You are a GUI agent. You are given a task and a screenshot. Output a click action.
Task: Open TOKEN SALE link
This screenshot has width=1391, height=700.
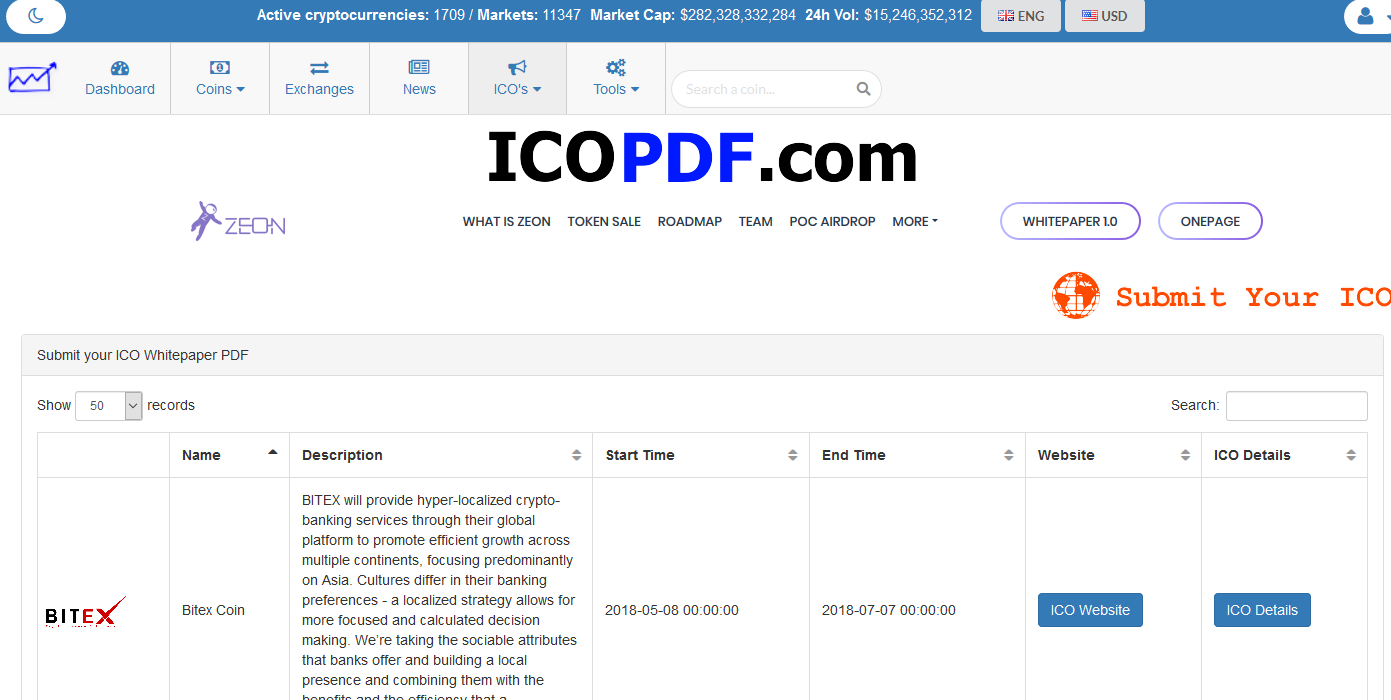tap(604, 222)
